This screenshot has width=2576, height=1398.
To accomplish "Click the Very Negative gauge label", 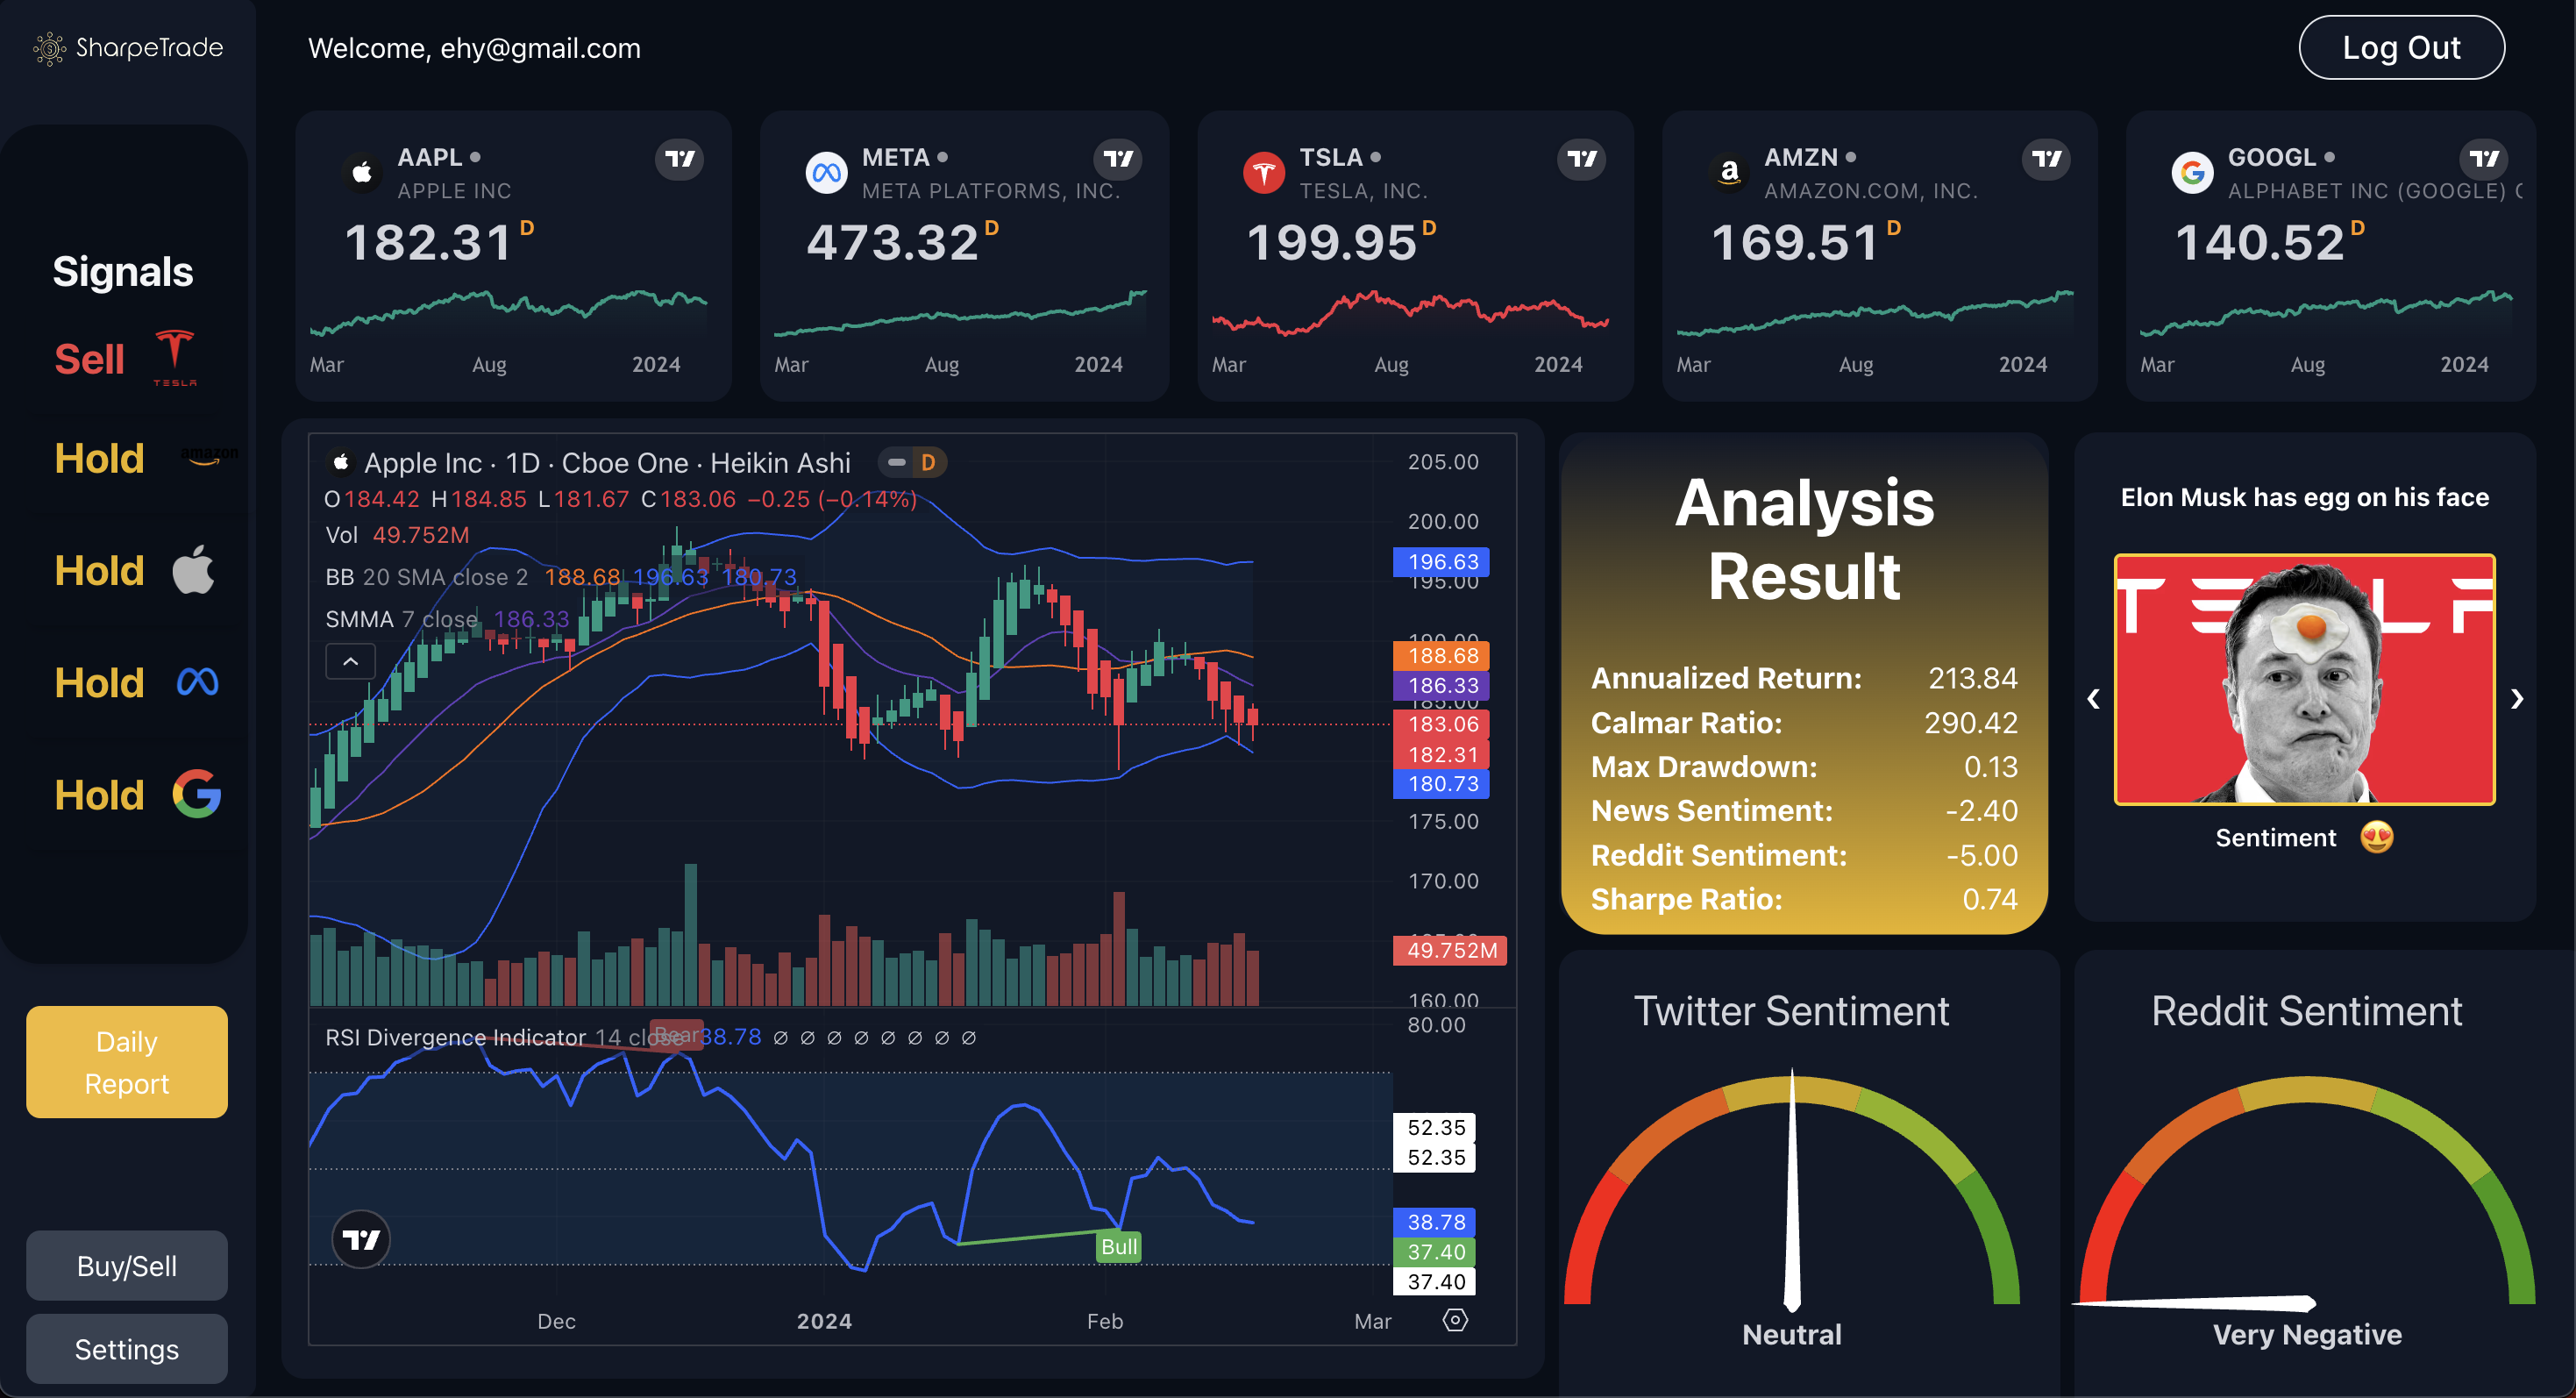I will [2306, 1334].
